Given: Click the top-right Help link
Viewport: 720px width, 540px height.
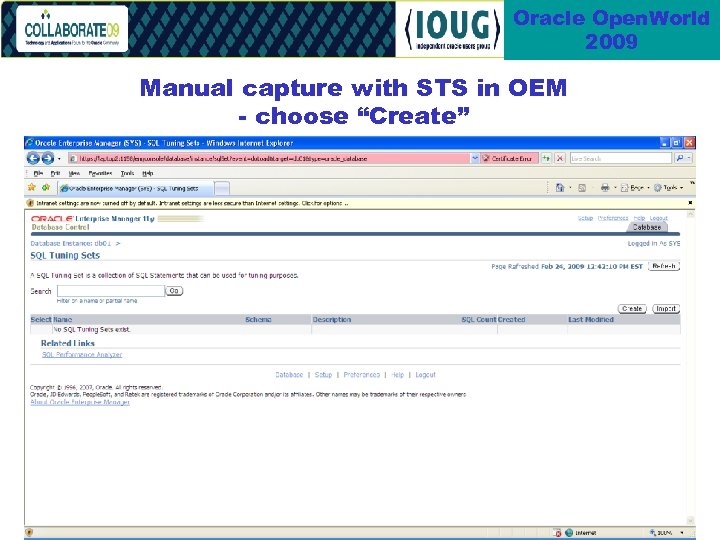Looking at the screenshot, I should tap(639, 218).
